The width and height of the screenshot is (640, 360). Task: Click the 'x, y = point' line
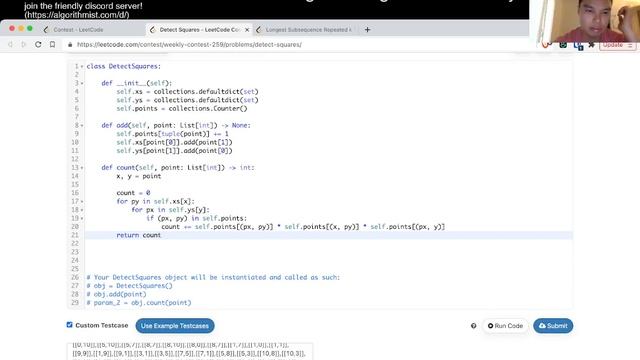[x=139, y=176]
